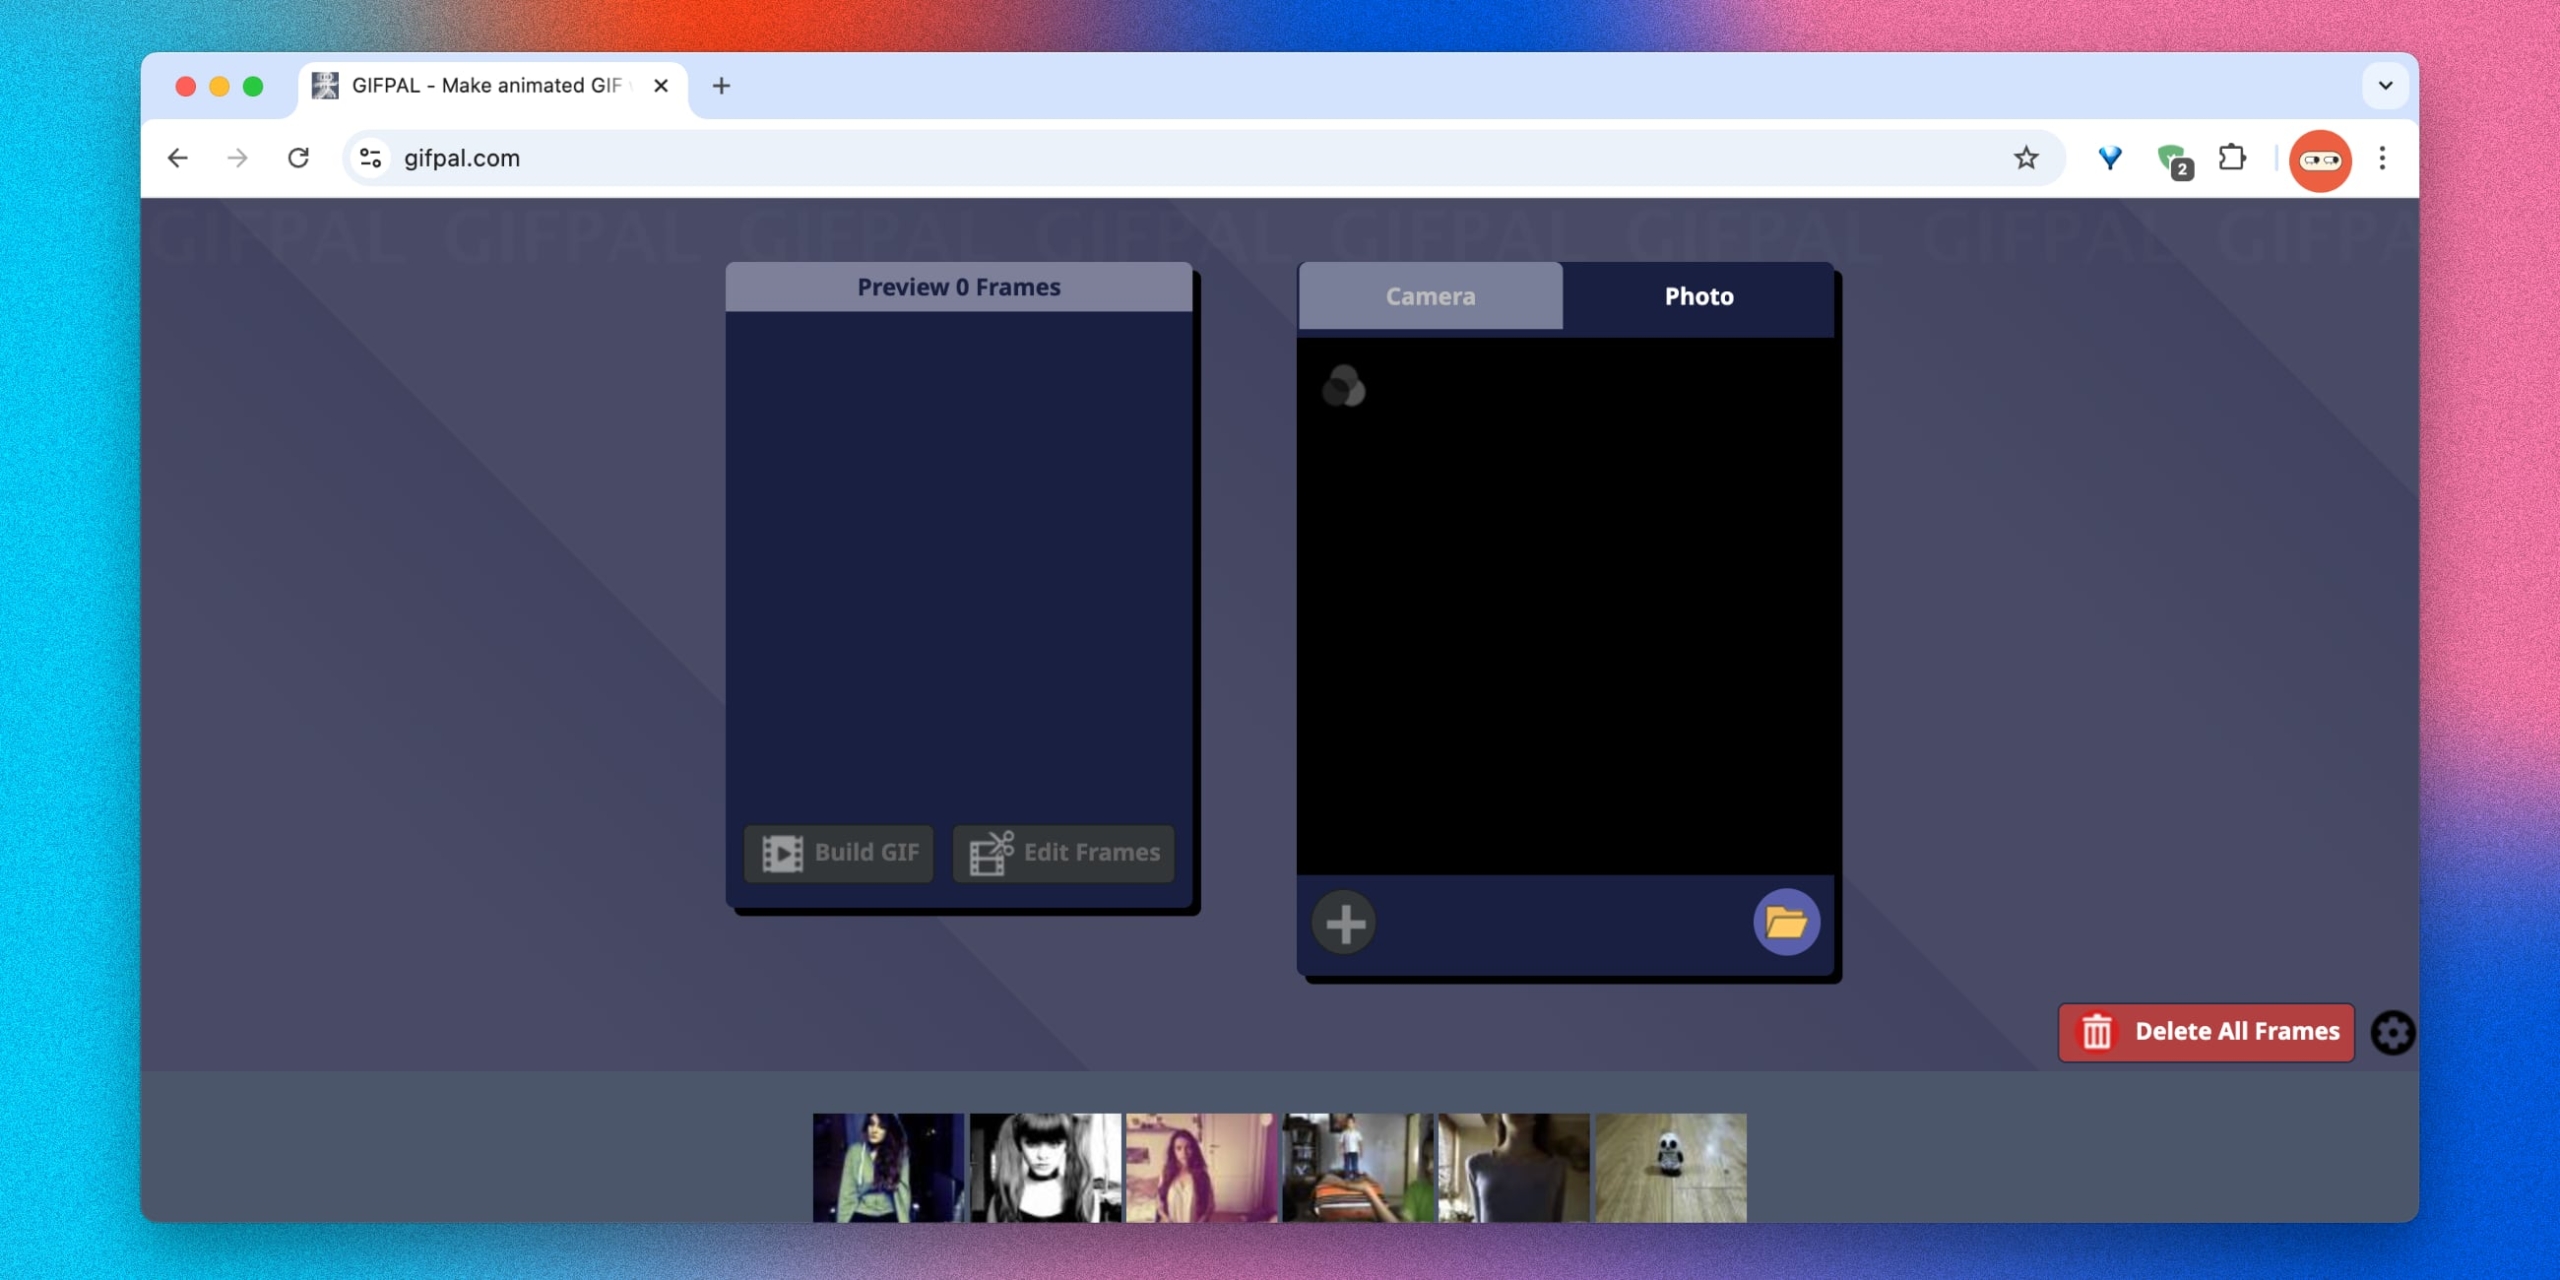Viewport: 2560px width, 1280px height.
Task: Open the black-and-white girl thumbnail
Action: (x=1045, y=1167)
